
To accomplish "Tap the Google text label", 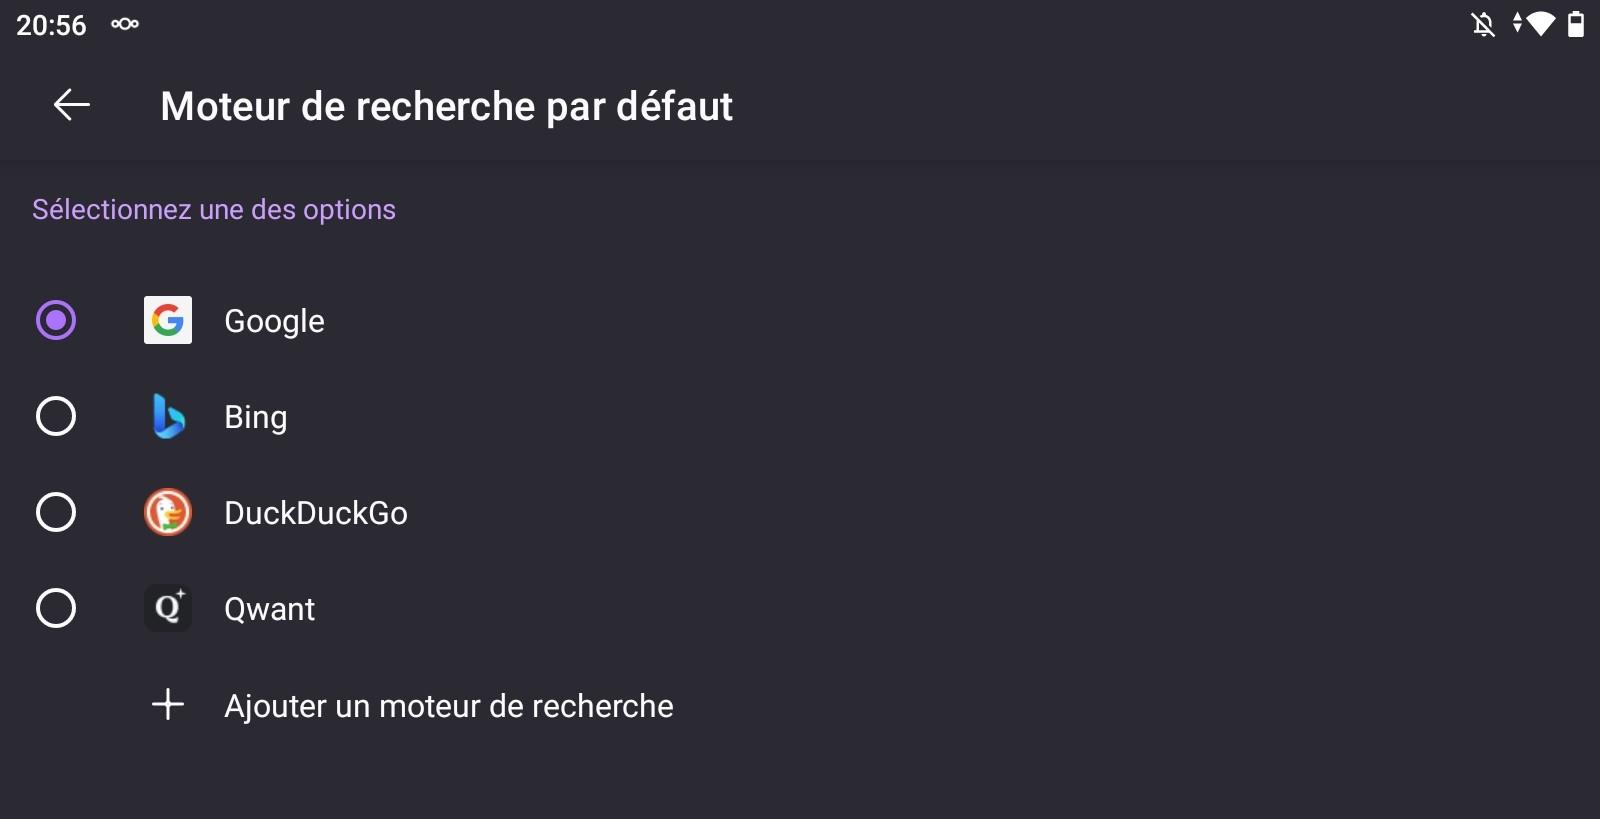I will tap(275, 321).
